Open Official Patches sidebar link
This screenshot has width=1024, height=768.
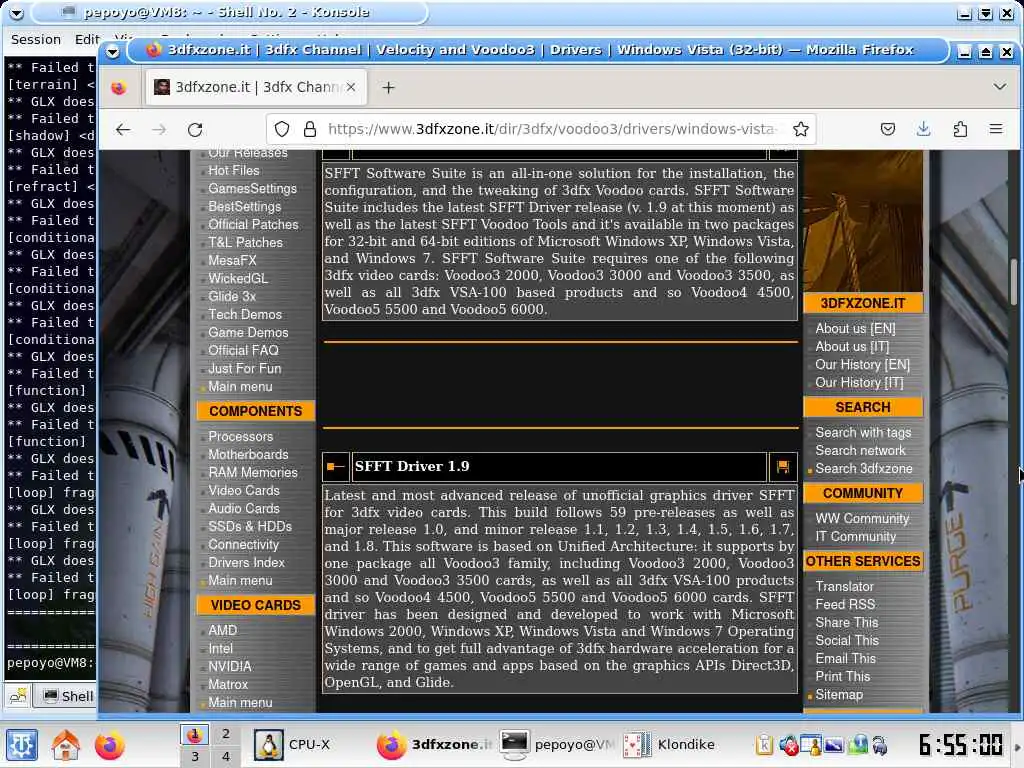click(253, 225)
